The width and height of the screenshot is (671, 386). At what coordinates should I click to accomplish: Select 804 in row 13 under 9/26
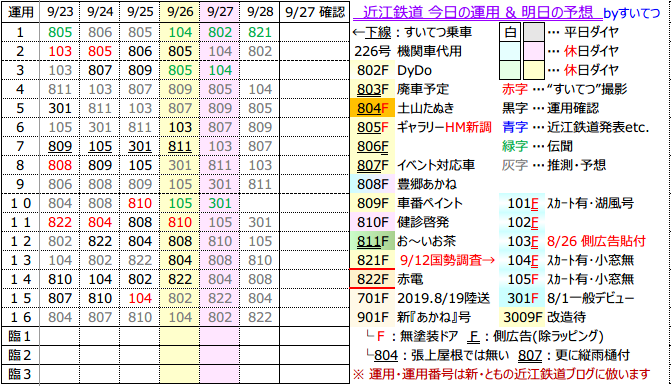[x=180, y=260]
